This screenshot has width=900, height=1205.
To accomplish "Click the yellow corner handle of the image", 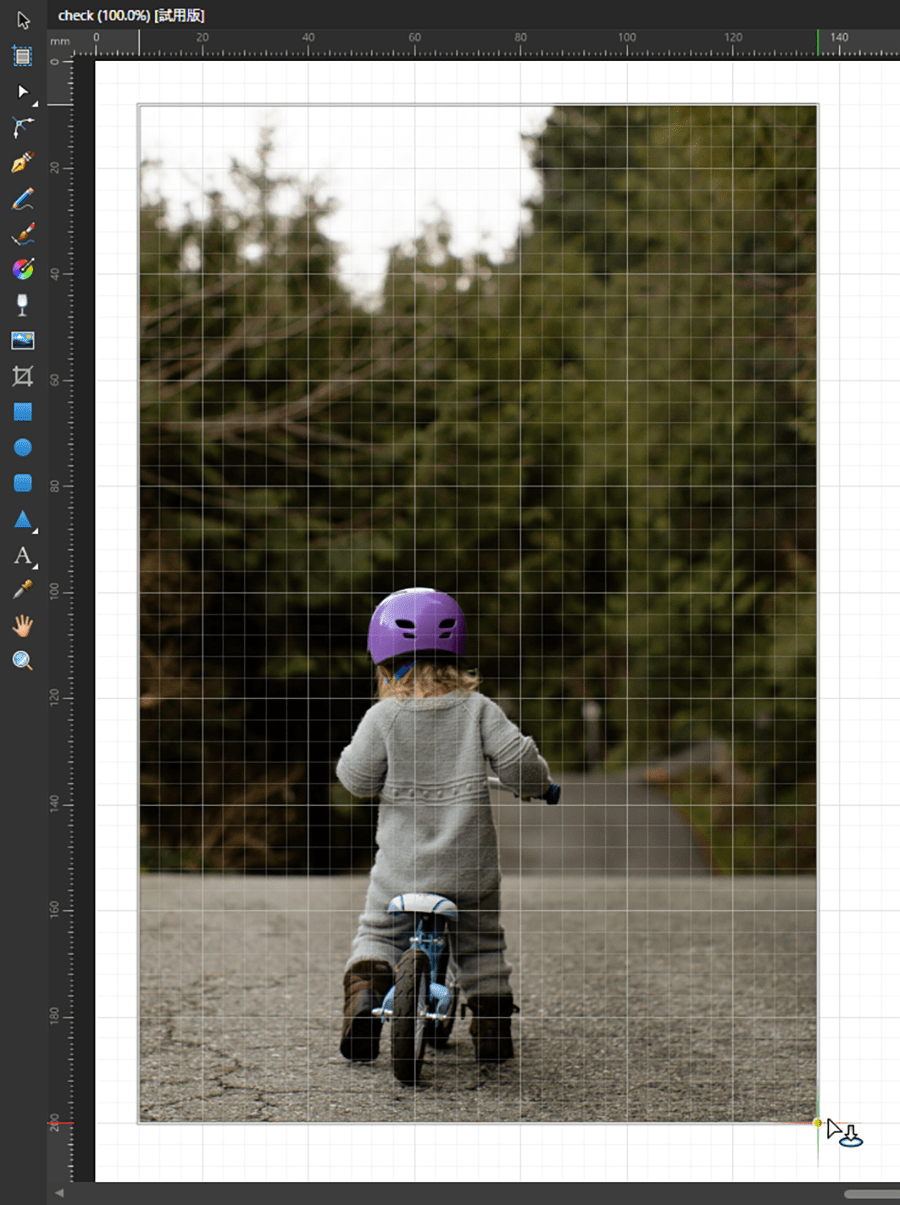I will [x=818, y=1123].
